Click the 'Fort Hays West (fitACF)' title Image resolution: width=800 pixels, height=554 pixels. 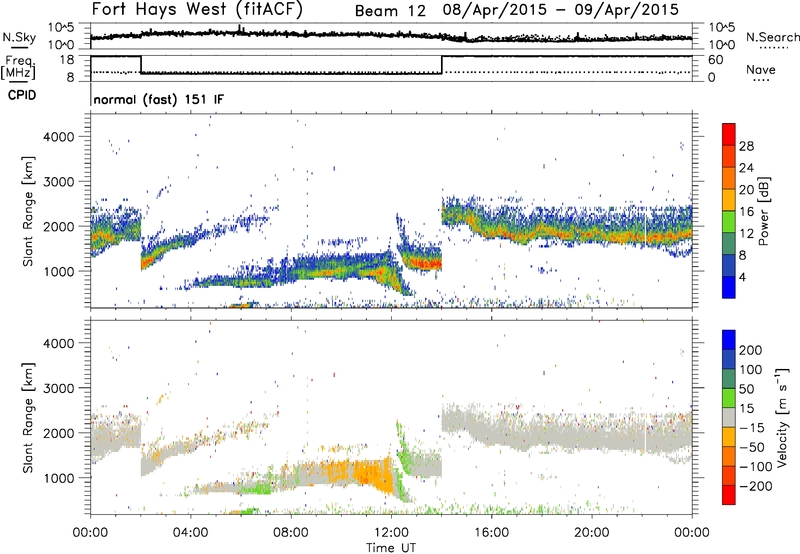click(x=197, y=9)
